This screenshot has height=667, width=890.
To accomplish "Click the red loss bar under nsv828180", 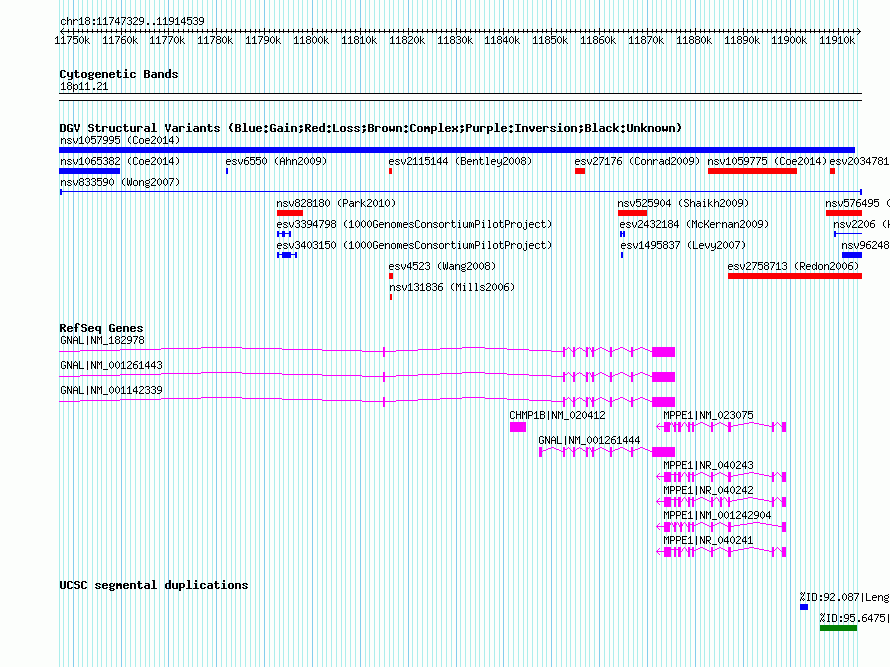I will pyautogui.click(x=289, y=213).
